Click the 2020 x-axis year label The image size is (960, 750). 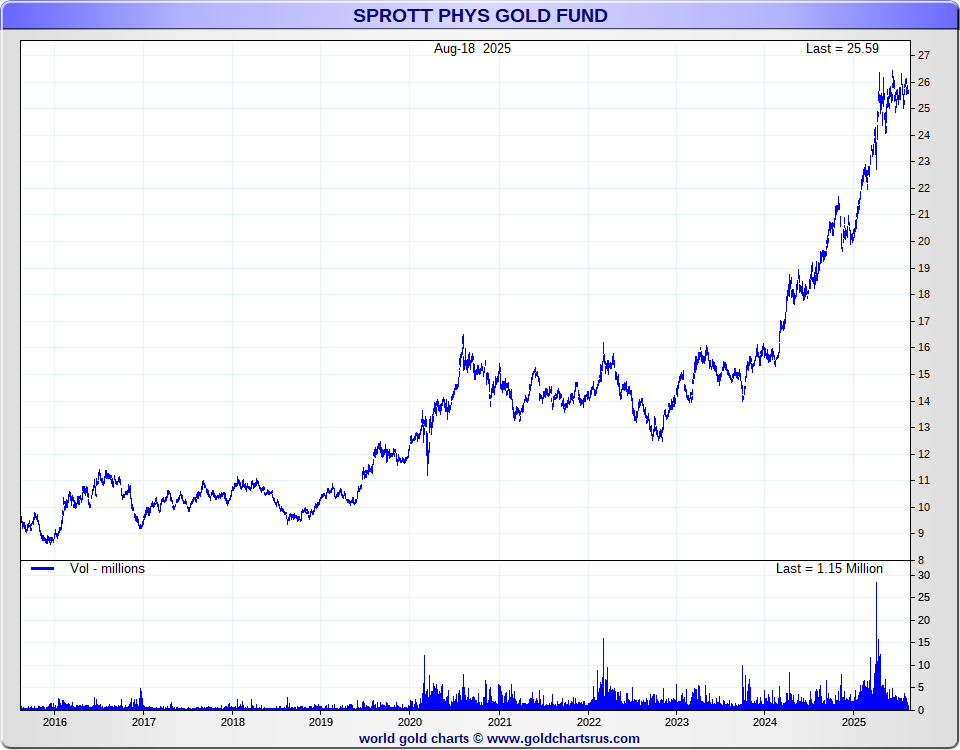[x=410, y=722]
